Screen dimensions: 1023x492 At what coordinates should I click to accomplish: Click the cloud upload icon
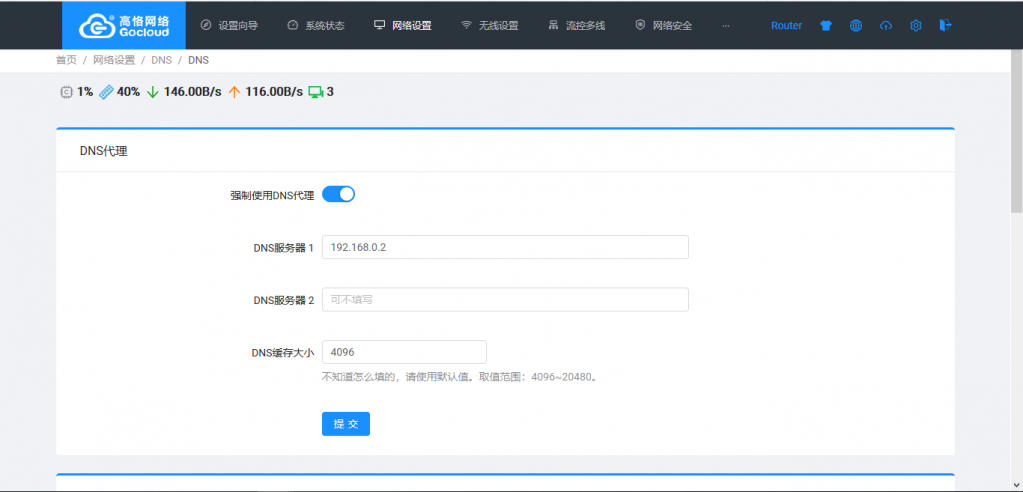click(885, 26)
